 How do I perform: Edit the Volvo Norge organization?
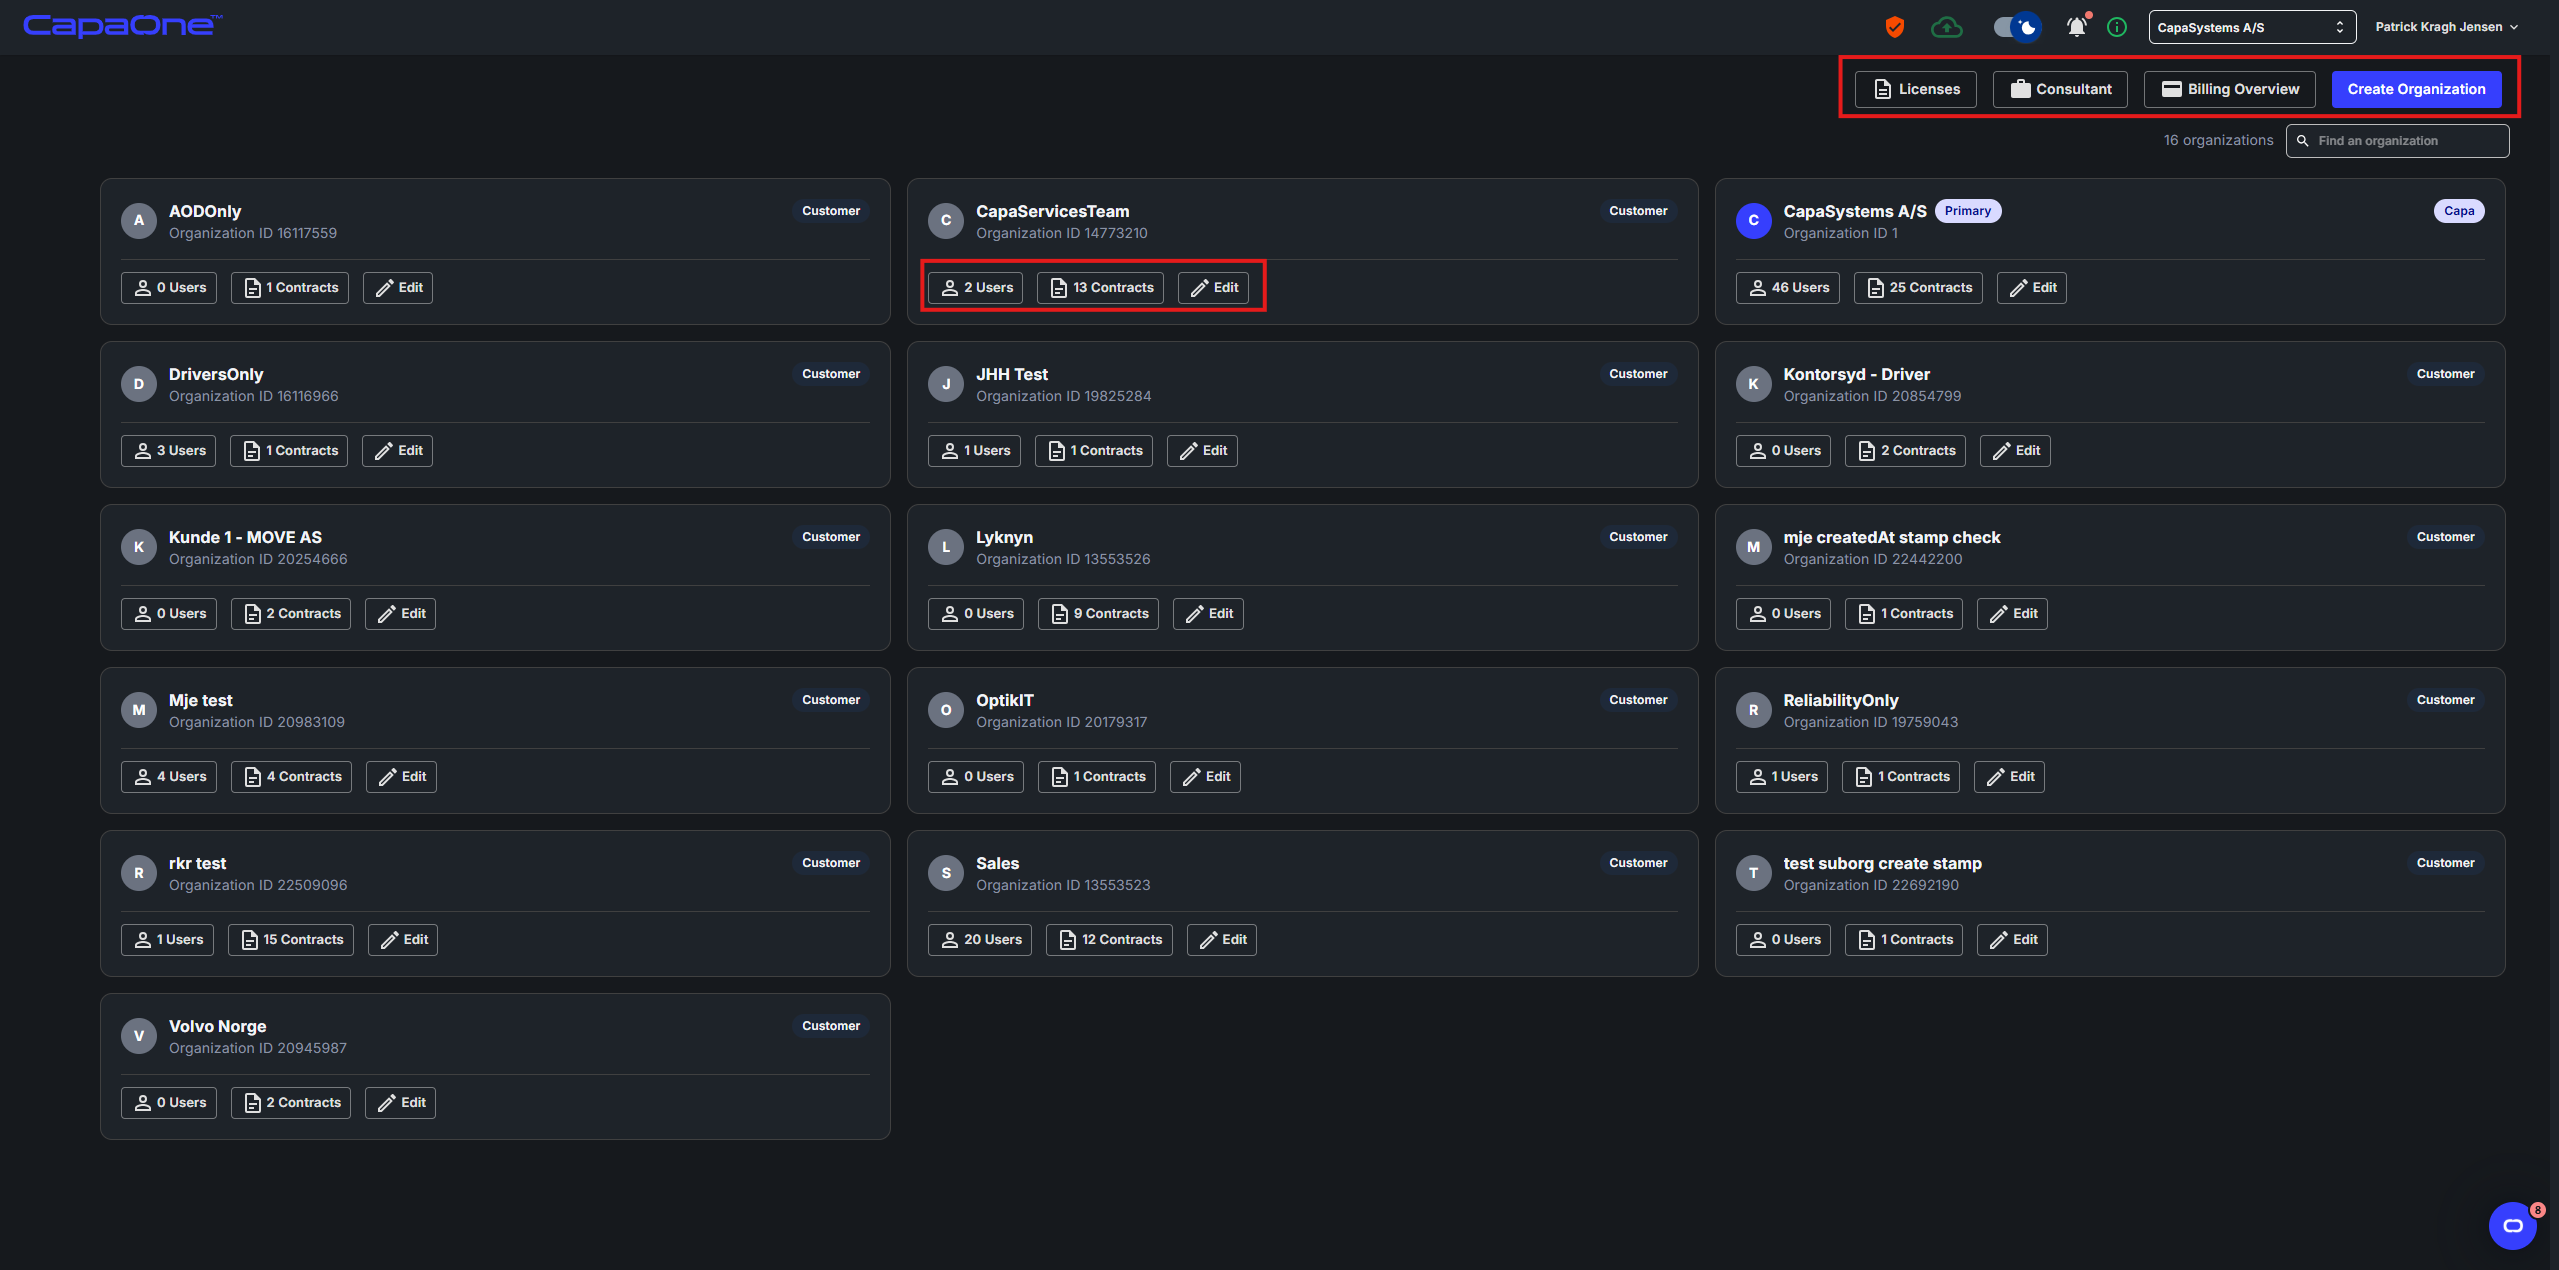click(400, 1103)
